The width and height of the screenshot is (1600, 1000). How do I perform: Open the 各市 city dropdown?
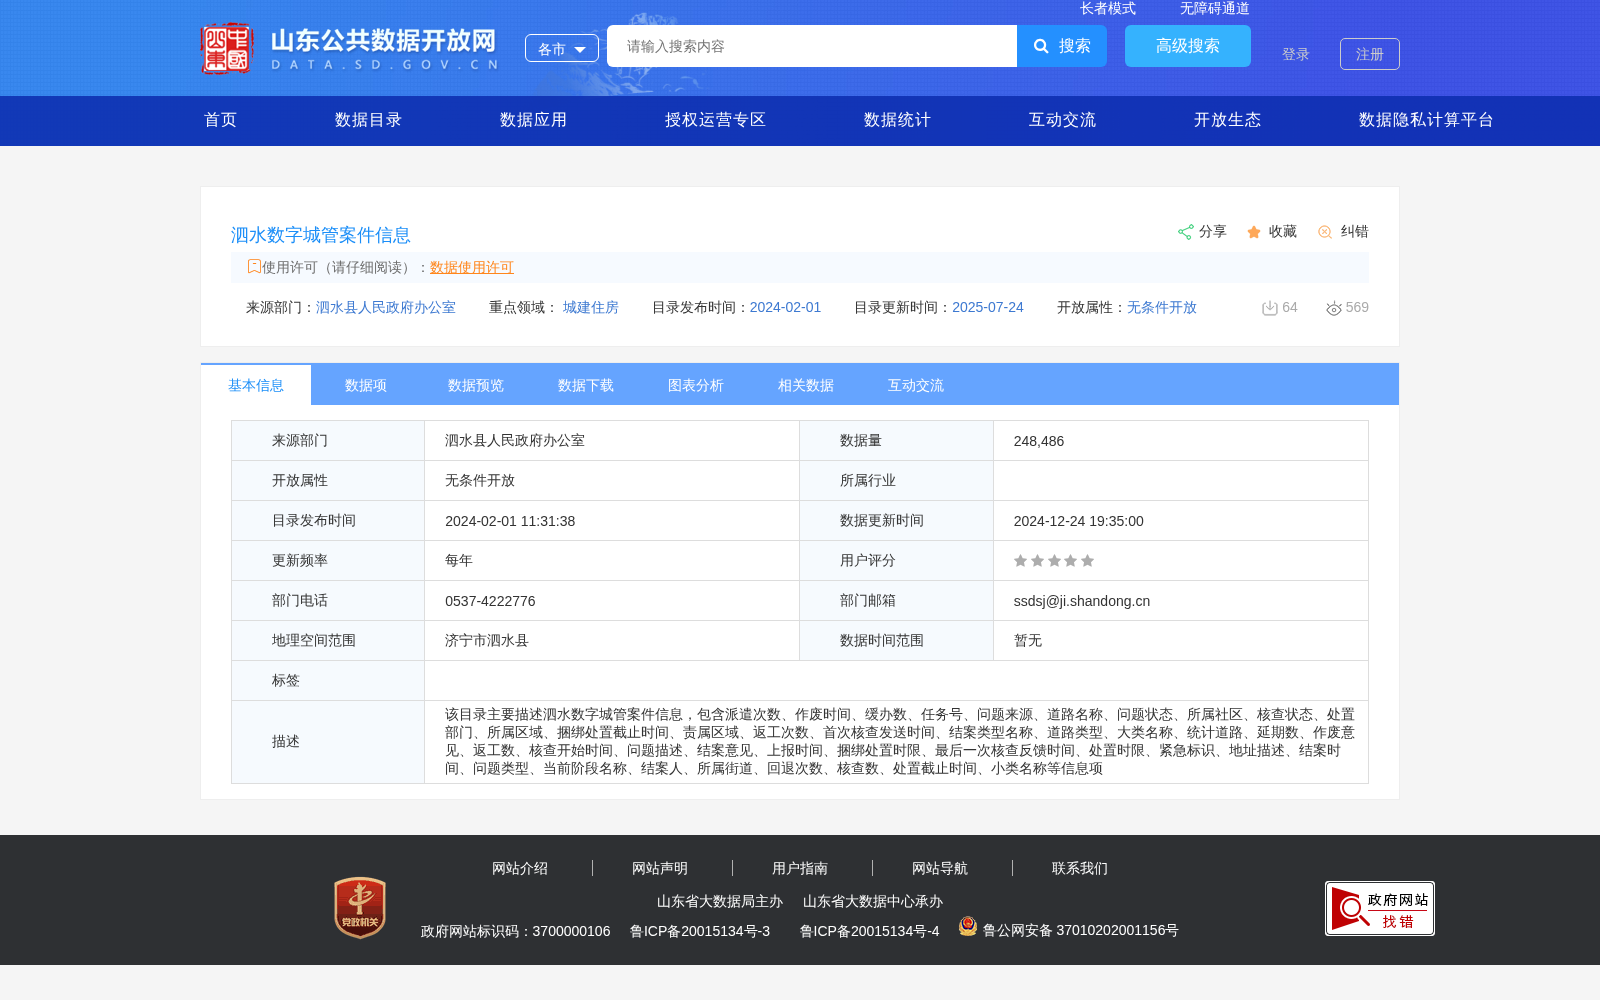(562, 48)
